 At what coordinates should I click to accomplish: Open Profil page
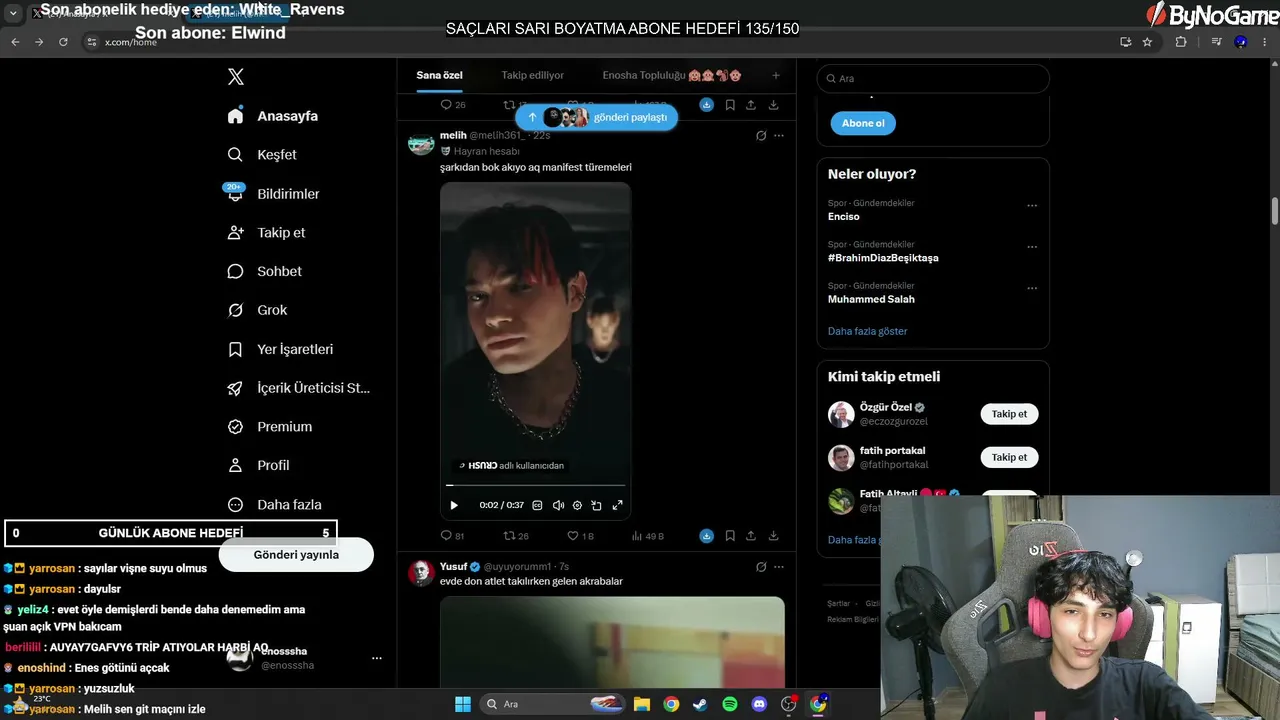258,465
